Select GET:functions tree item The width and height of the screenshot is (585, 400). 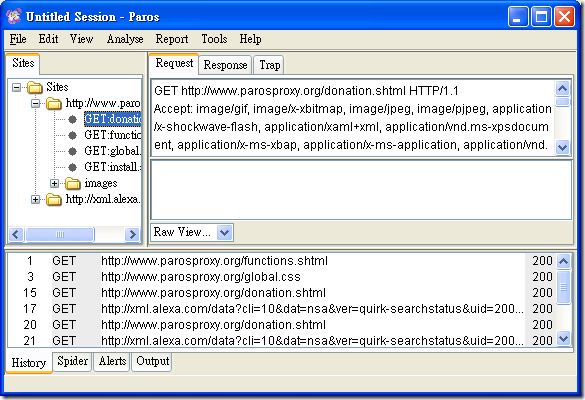[x=113, y=135]
